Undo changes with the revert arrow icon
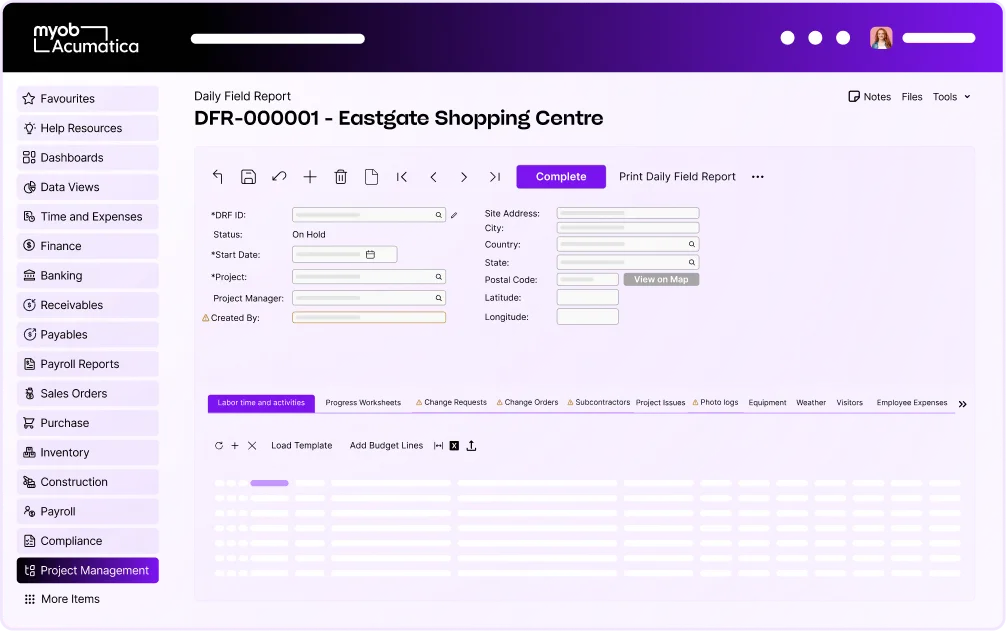 pos(278,176)
